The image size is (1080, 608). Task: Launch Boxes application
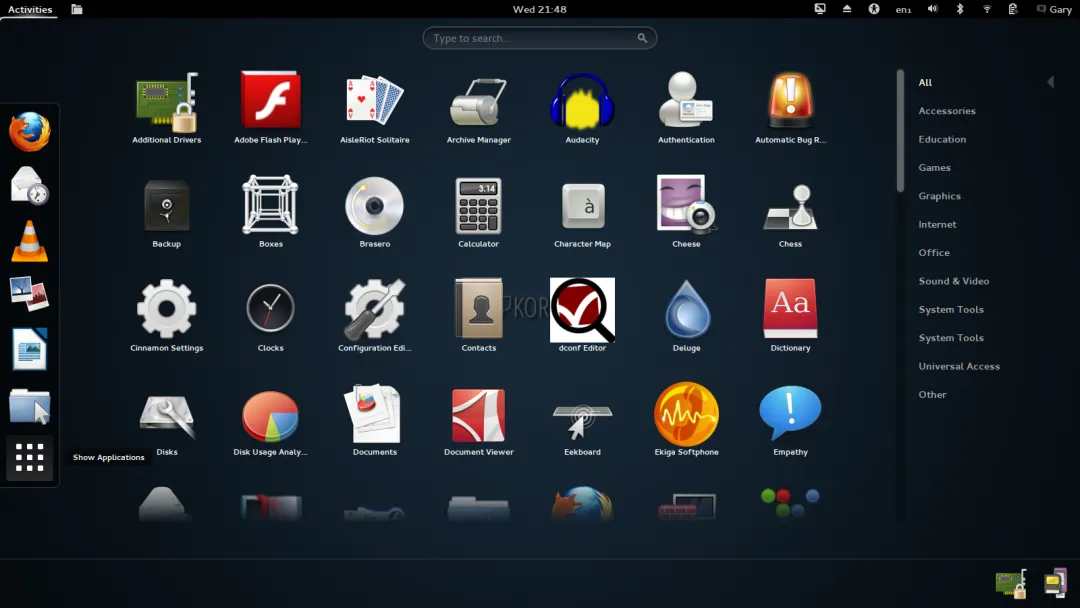pyautogui.click(x=271, y=205)
